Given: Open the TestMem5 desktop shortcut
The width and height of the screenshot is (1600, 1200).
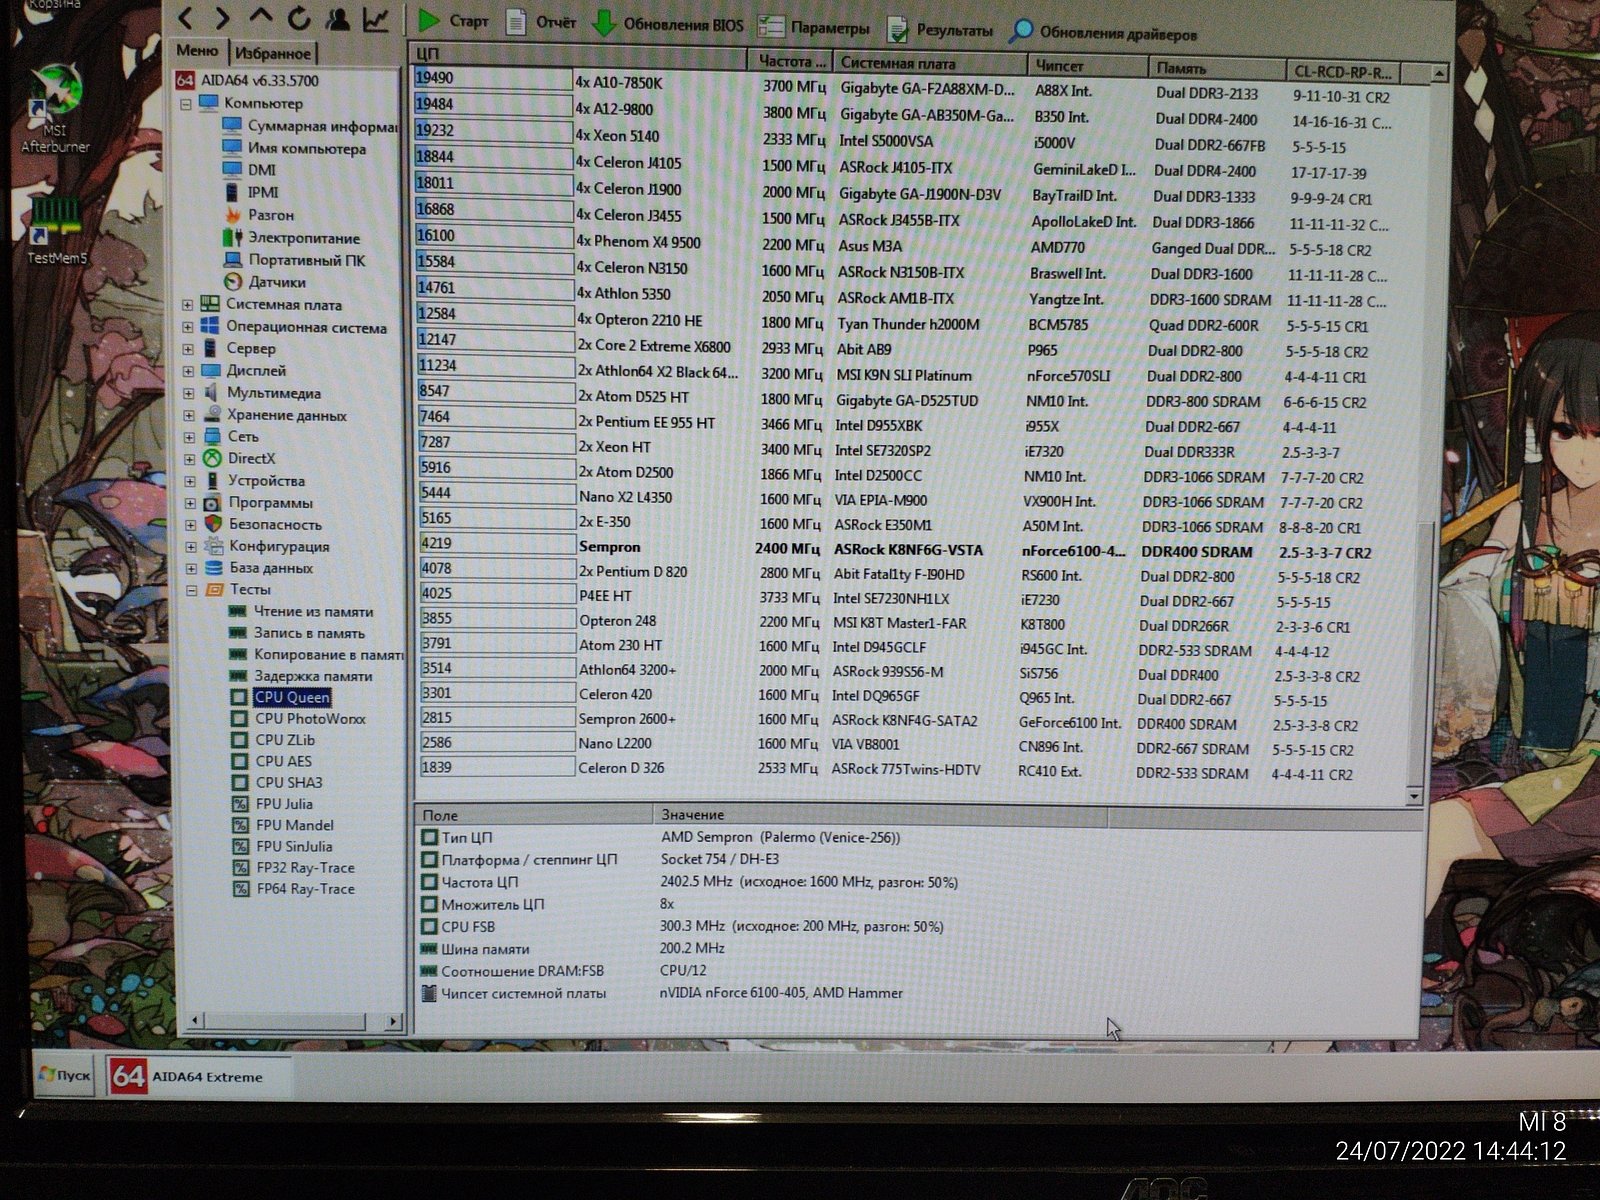Looking at the screenshot, I should coord(56,230).
